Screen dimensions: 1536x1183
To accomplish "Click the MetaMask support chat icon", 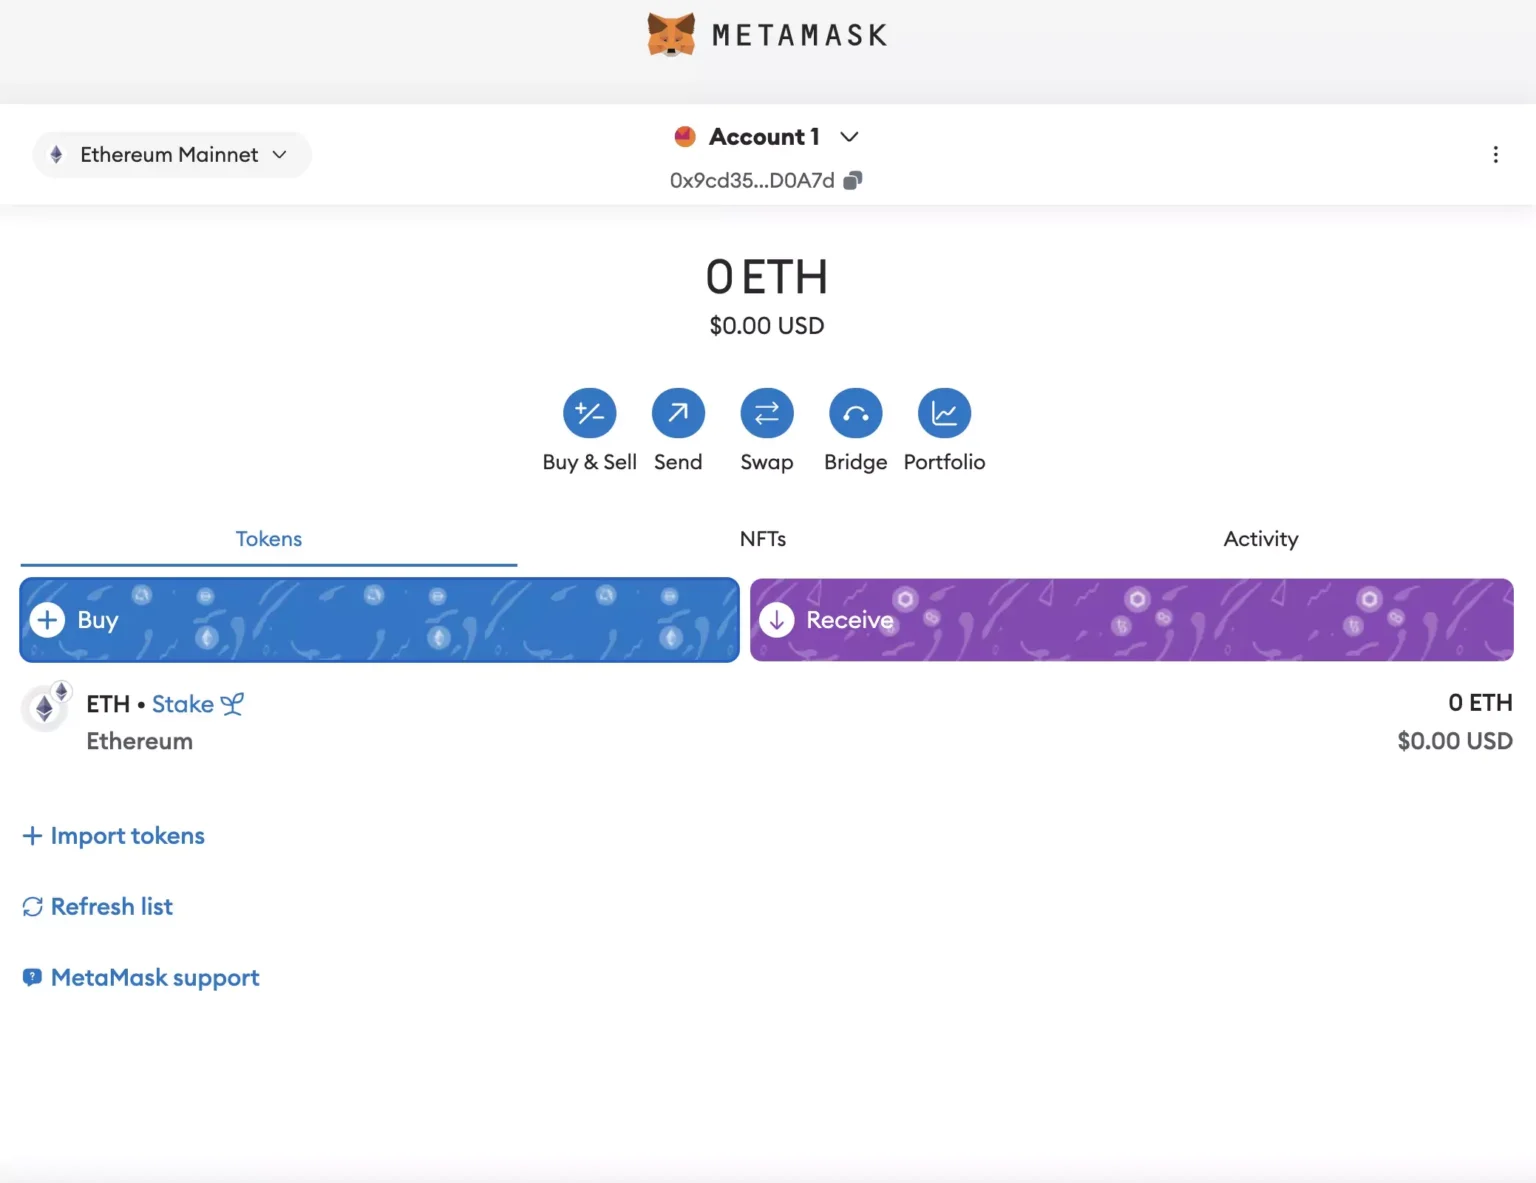I will 32,977.
